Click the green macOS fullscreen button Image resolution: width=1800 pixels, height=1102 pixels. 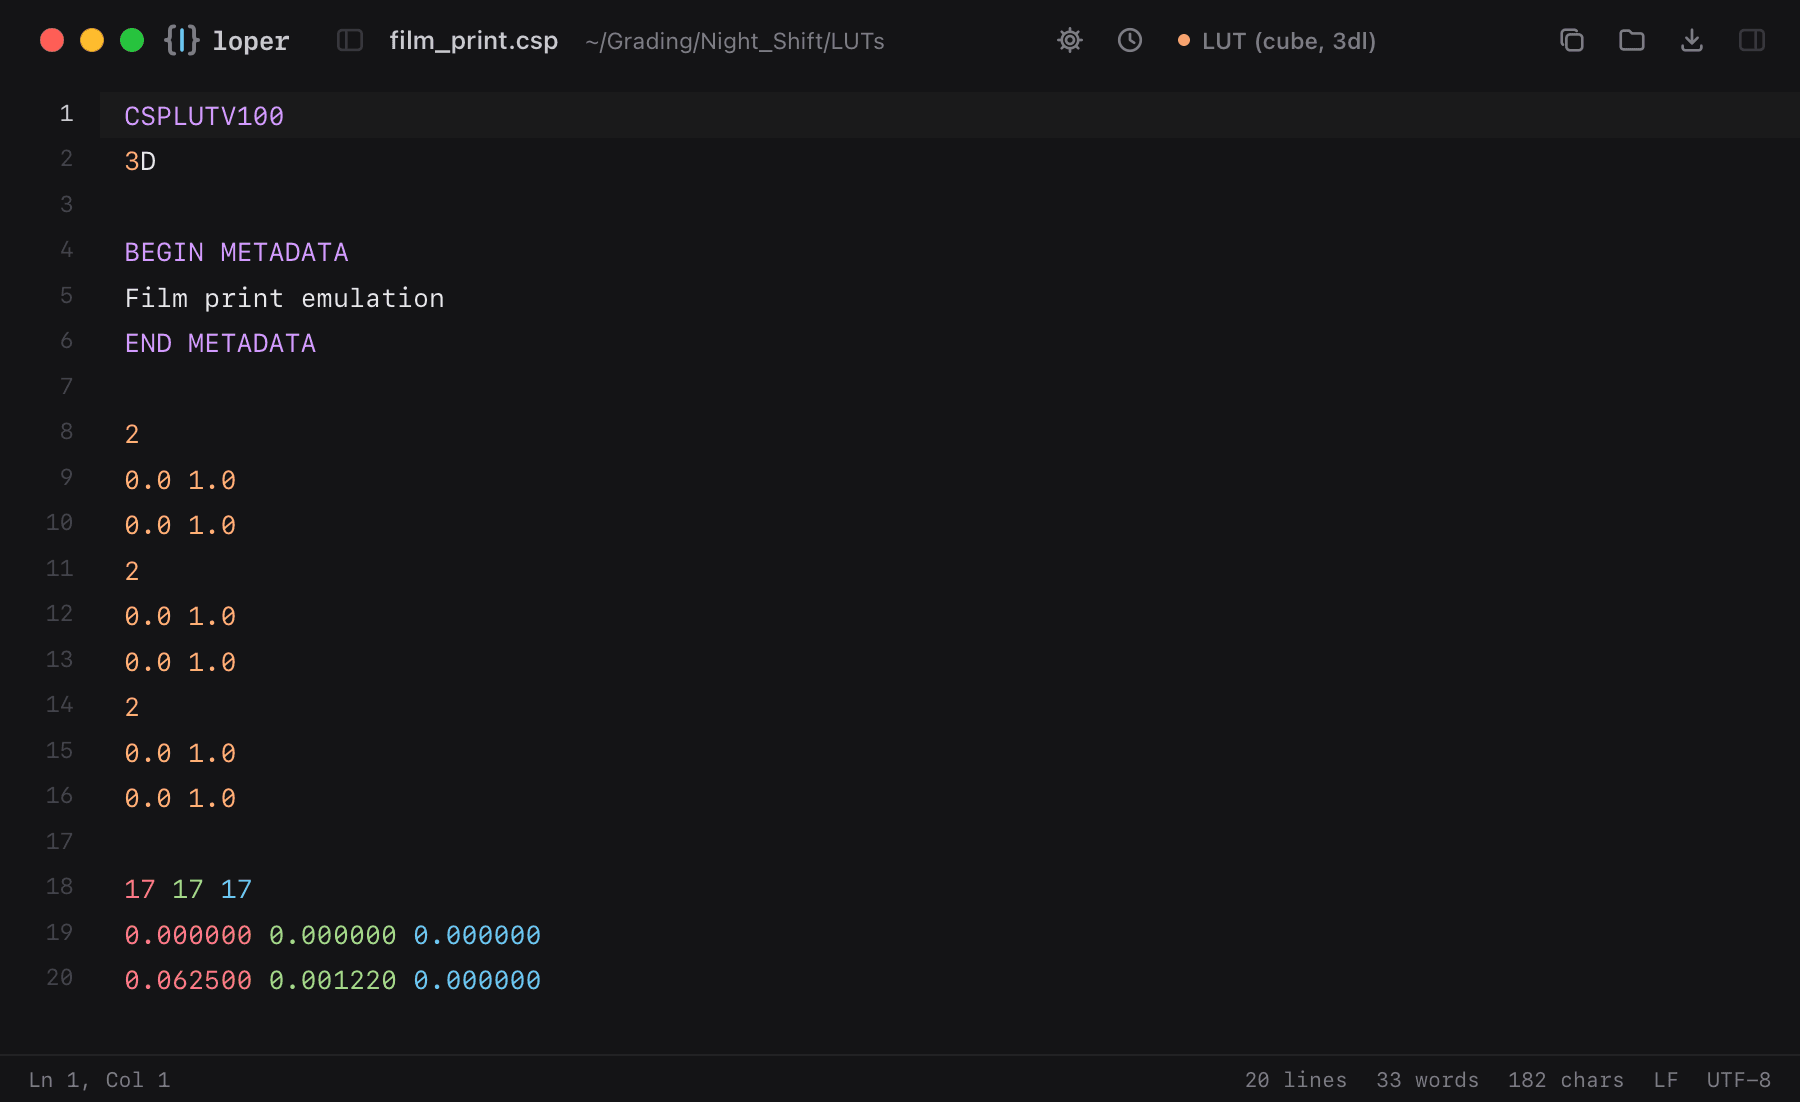pyautogui.click(x=132, y=40)
